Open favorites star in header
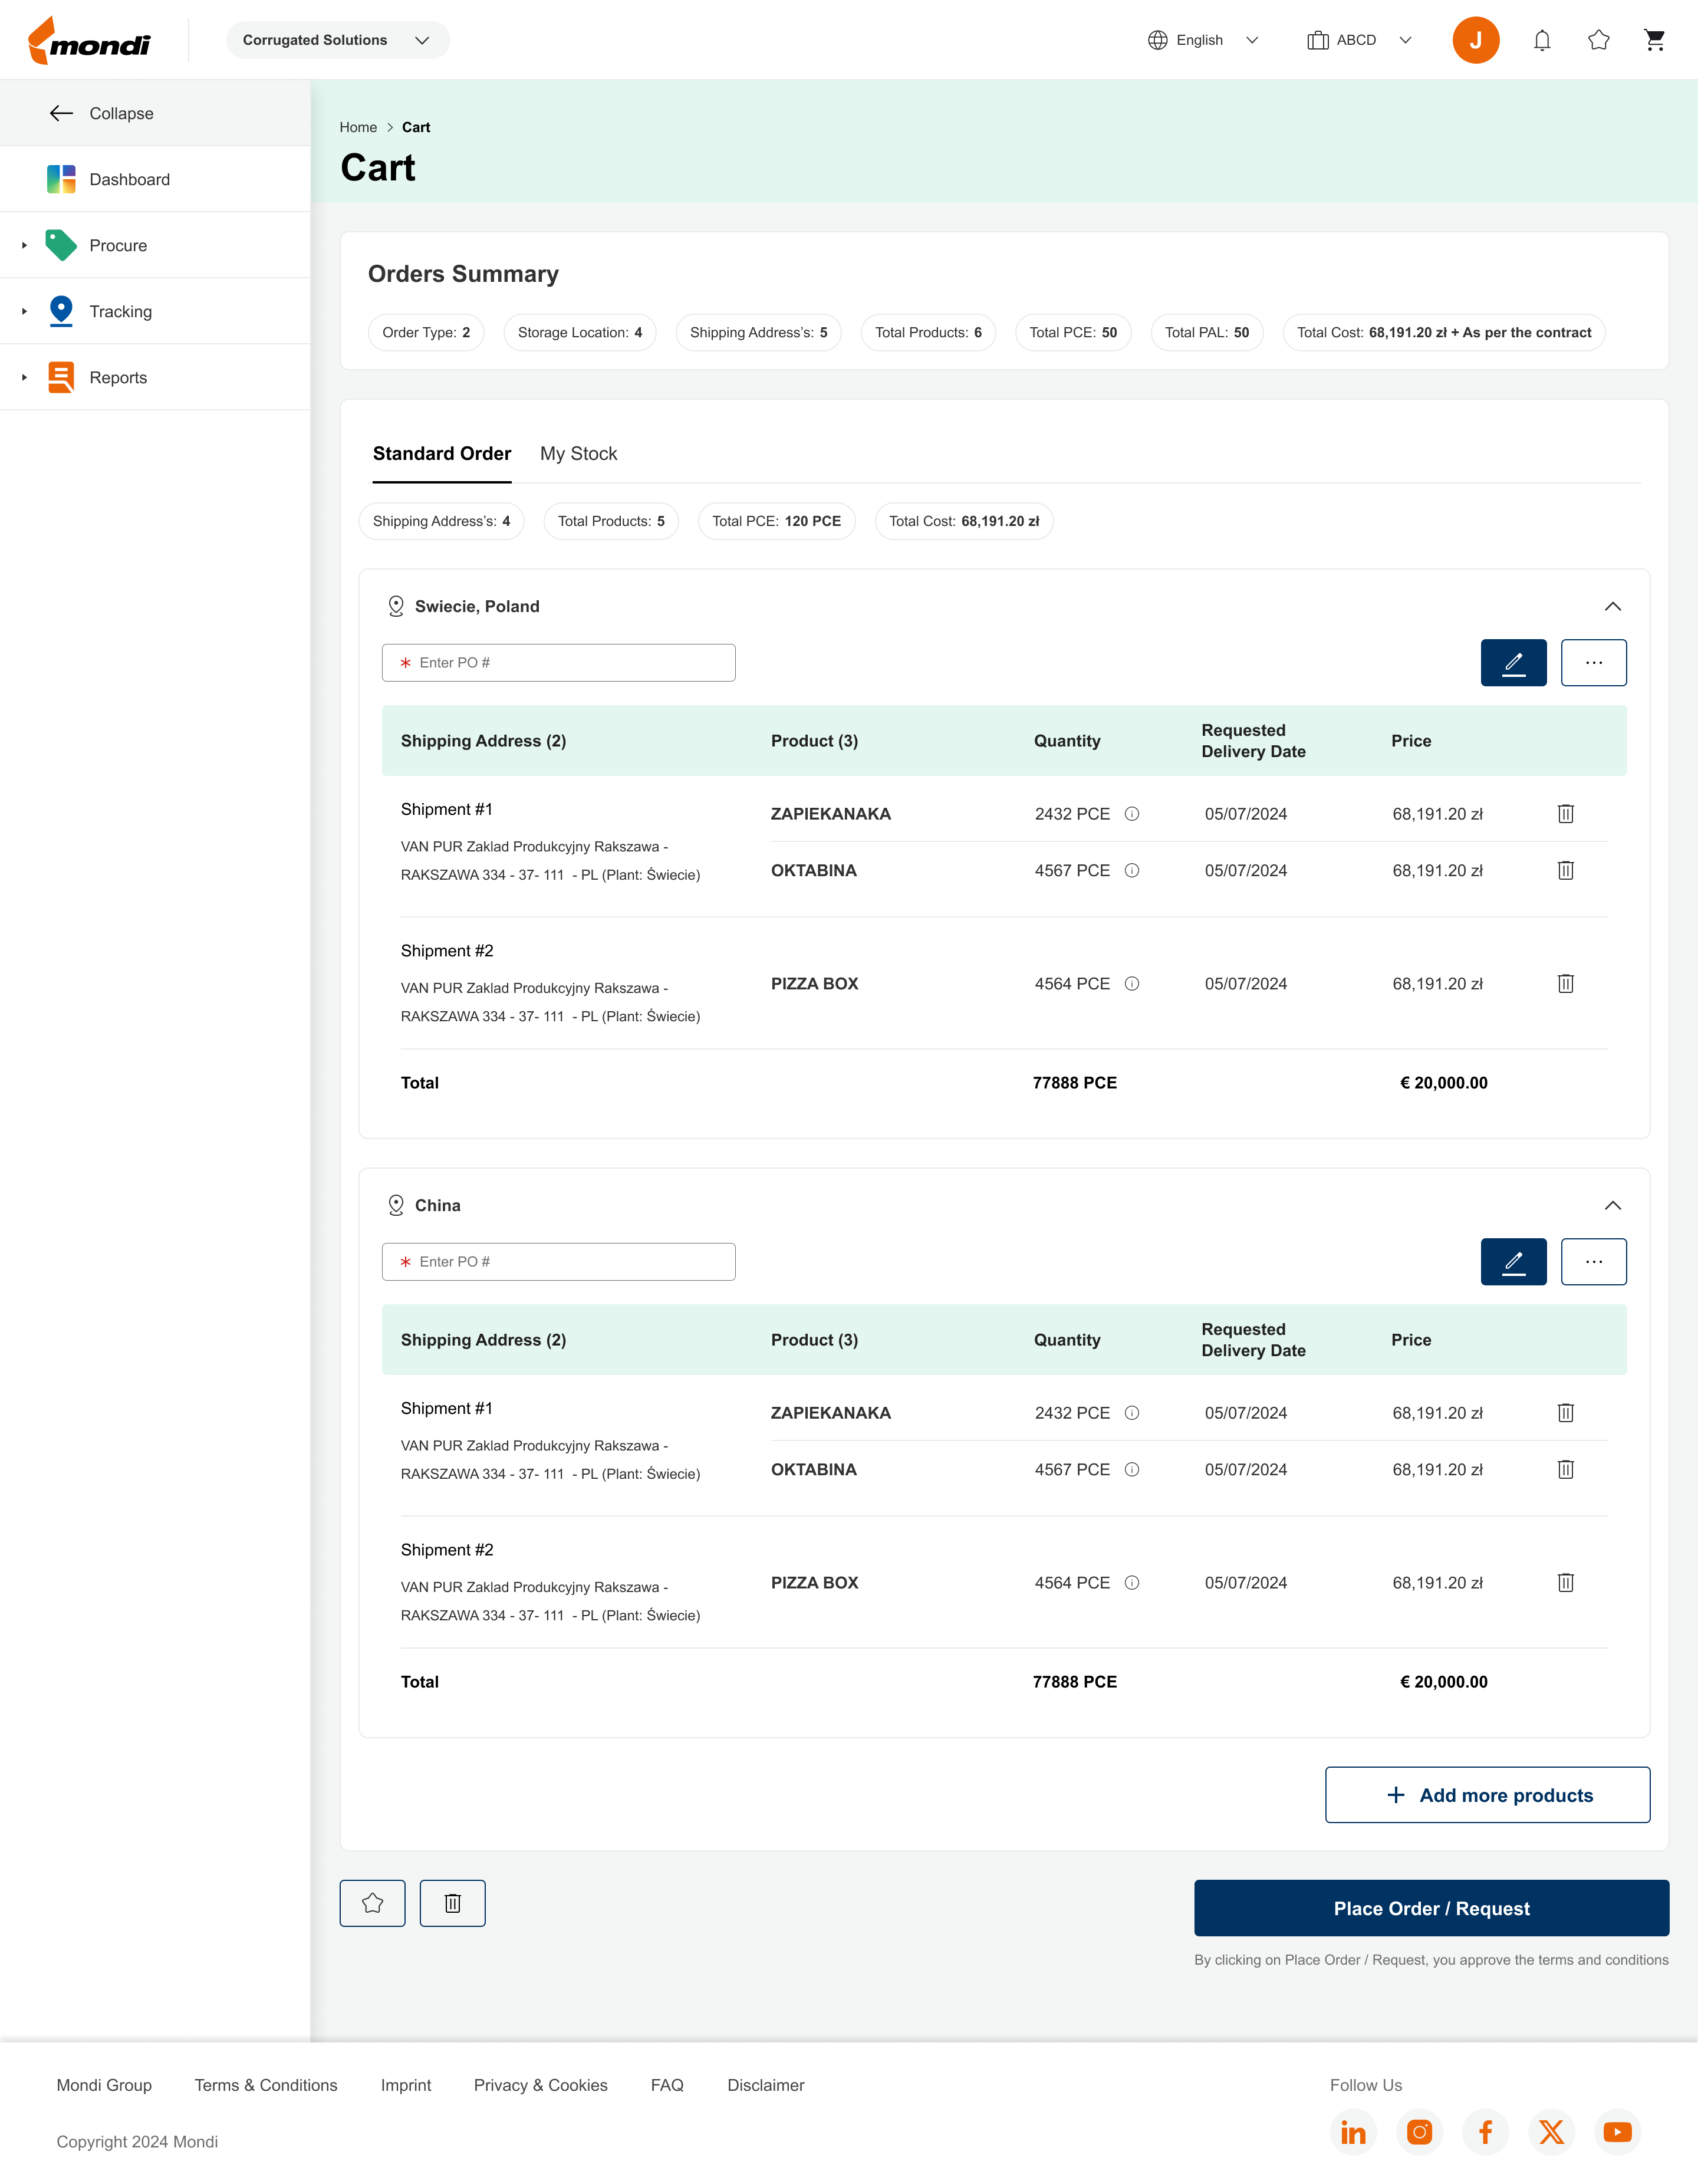The height and width of the screenshot is (2184, 1698). [x=1599, y=40]
